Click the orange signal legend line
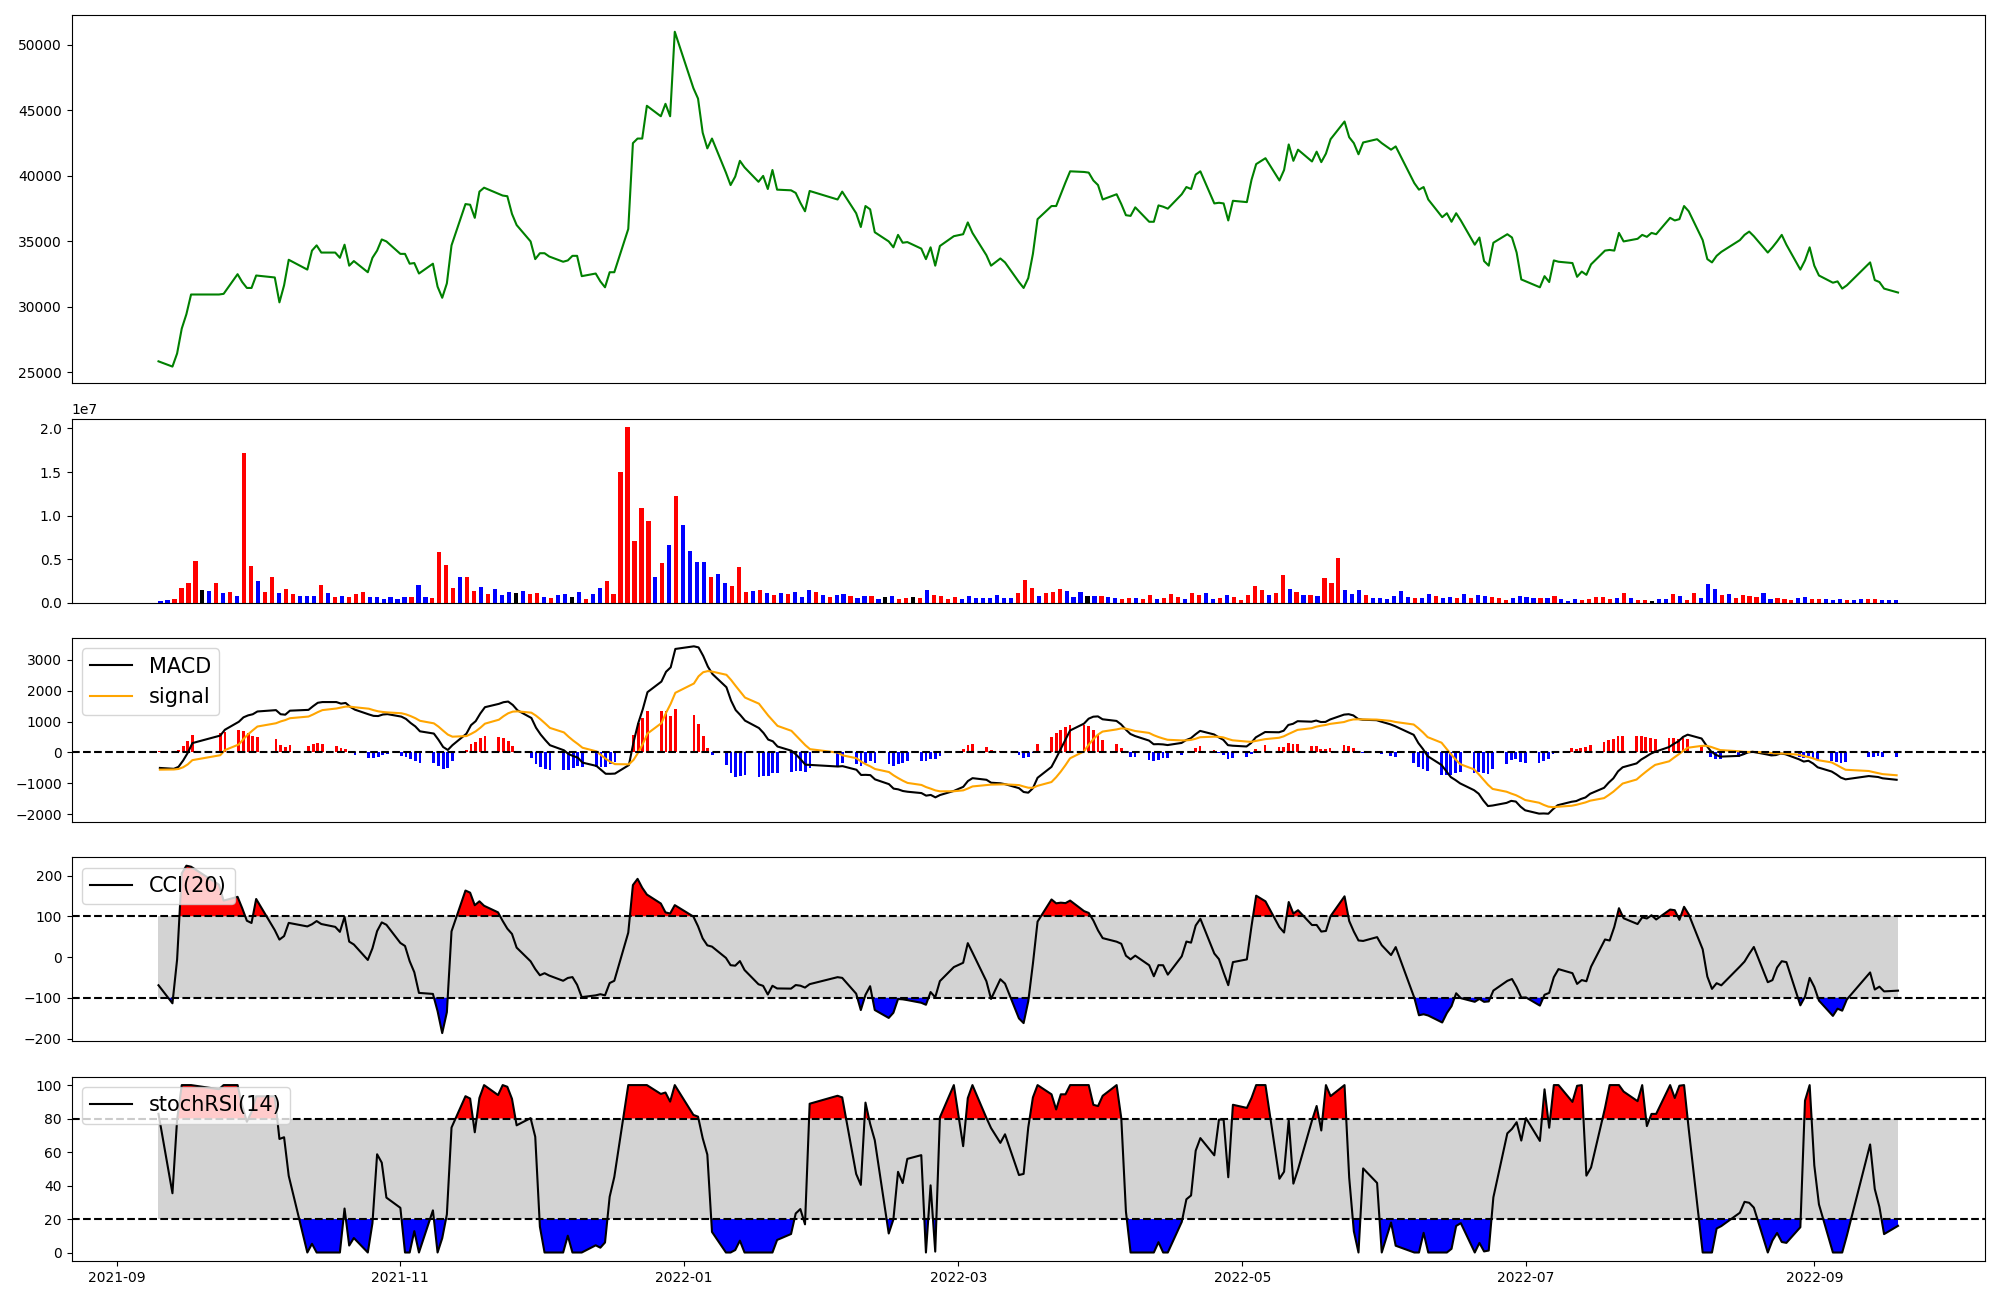This screenshot has width=2000, height=1300. click(x=111, y=697)
